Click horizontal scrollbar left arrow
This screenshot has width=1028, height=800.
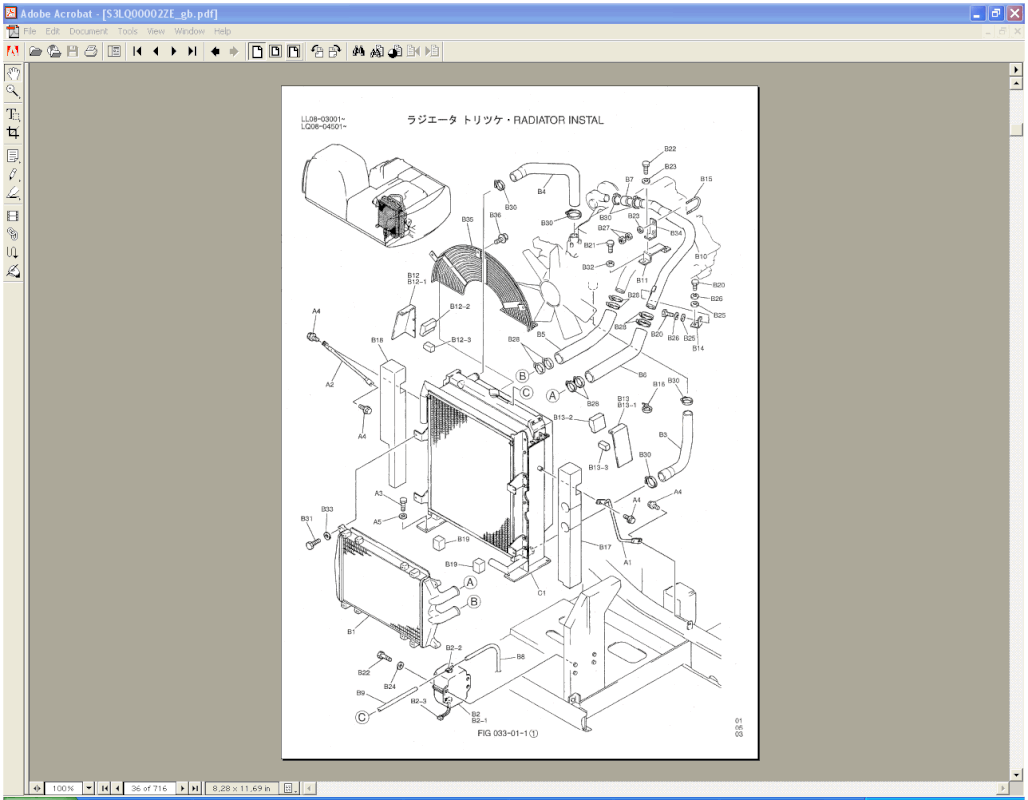[x=309, y=788]
